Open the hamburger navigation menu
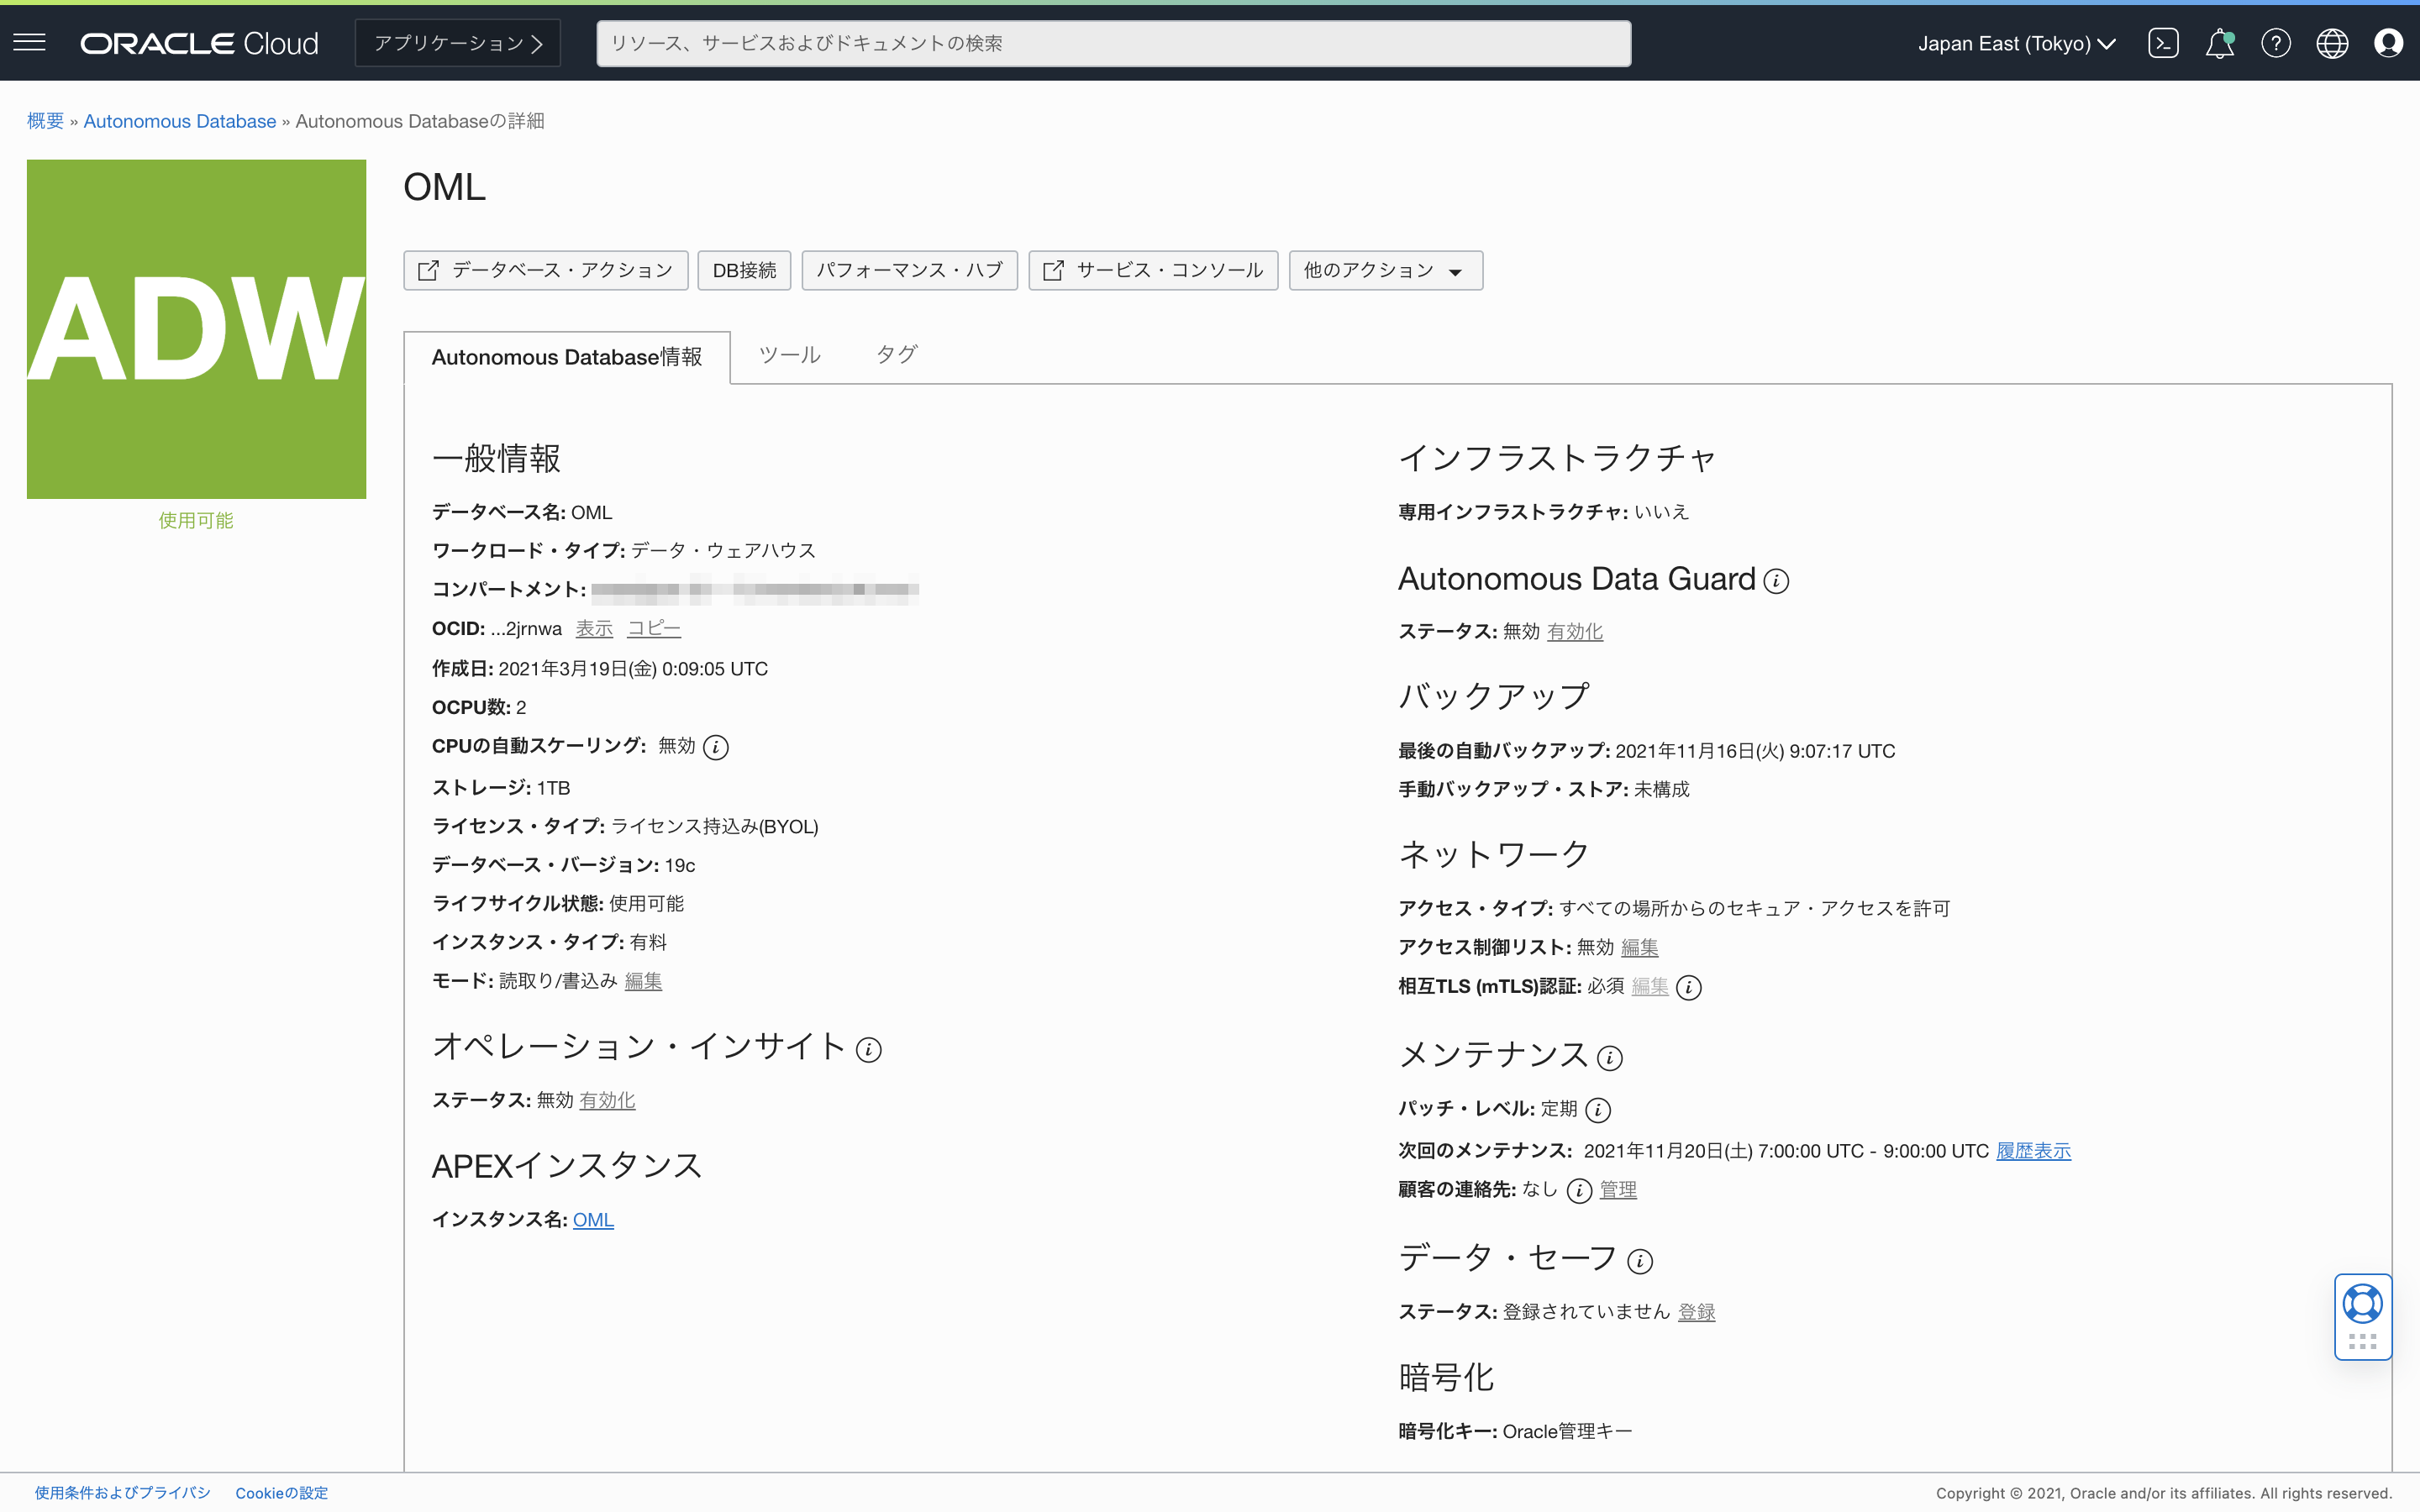Viewport: 2420px width, 1512px height. pyautogui.click(x=30, y=42)
